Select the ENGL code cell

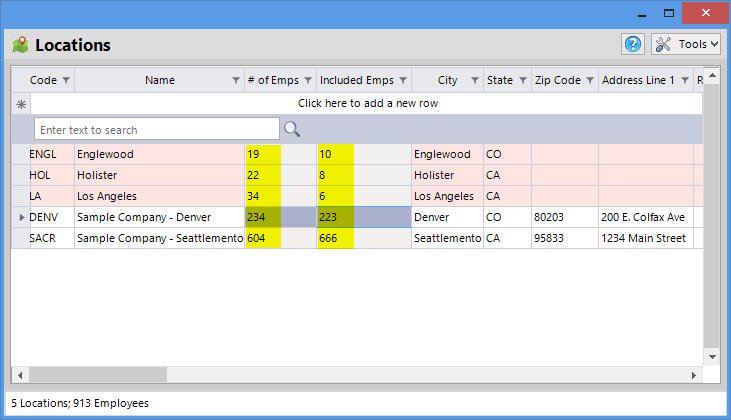(52, 154)
